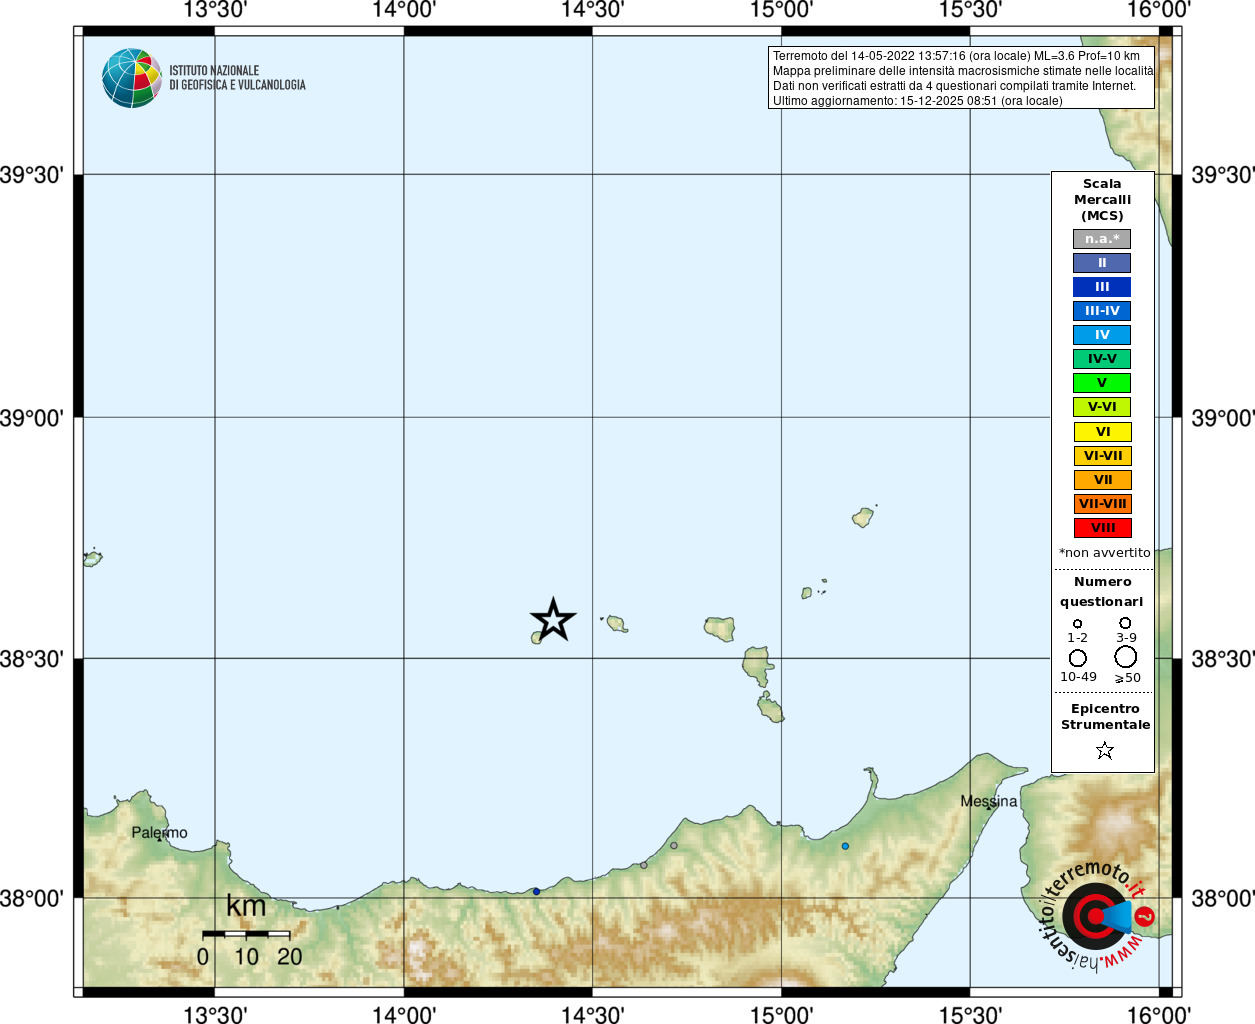Select the green V intensity swatch
Screen dimensions: 1255x1024
tap(1102, 383)
